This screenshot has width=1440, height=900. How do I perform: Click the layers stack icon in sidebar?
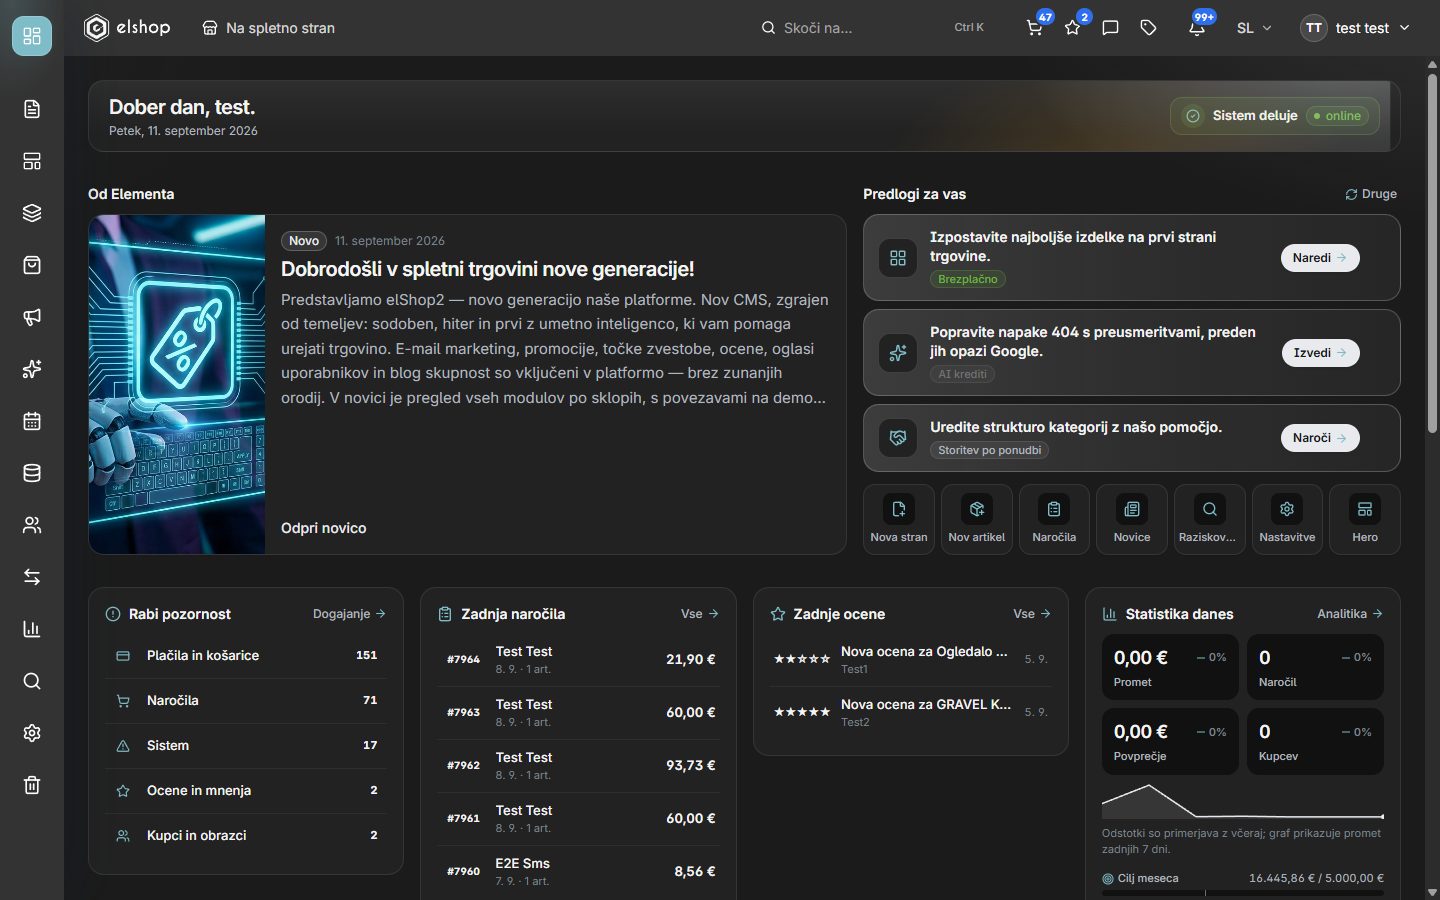(x=32, y=213)
